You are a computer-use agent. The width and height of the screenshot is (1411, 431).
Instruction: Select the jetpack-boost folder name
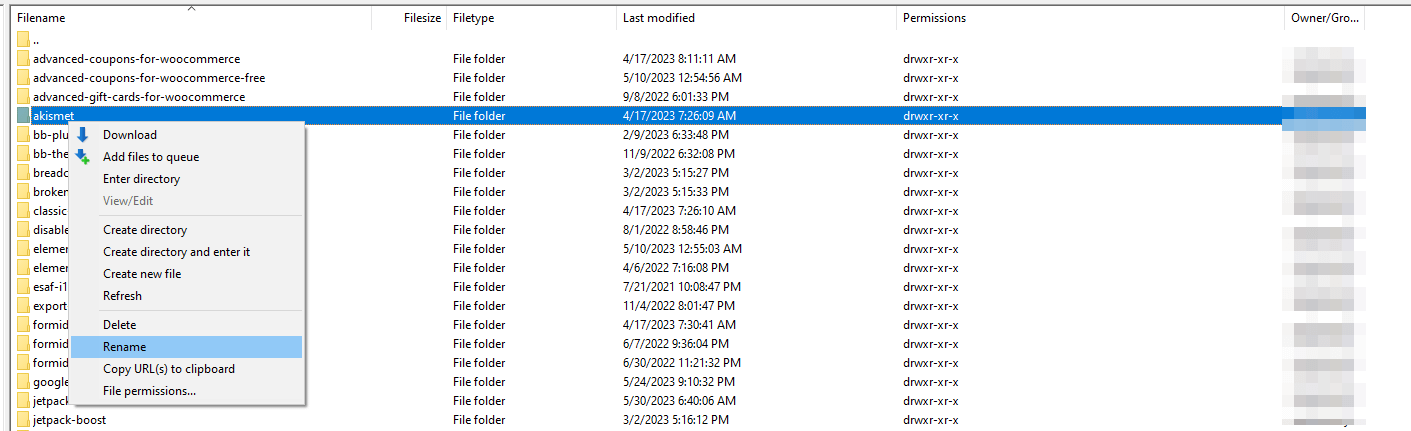(x=69, y=420)
